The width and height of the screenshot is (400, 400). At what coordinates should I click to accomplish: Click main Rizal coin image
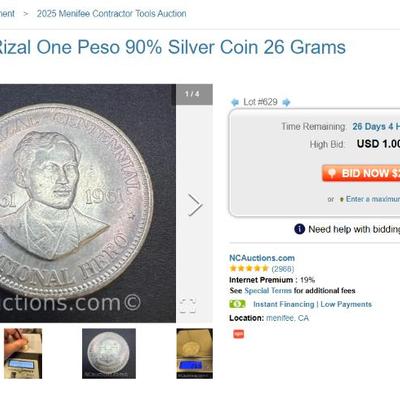click(x=88, y=203)
